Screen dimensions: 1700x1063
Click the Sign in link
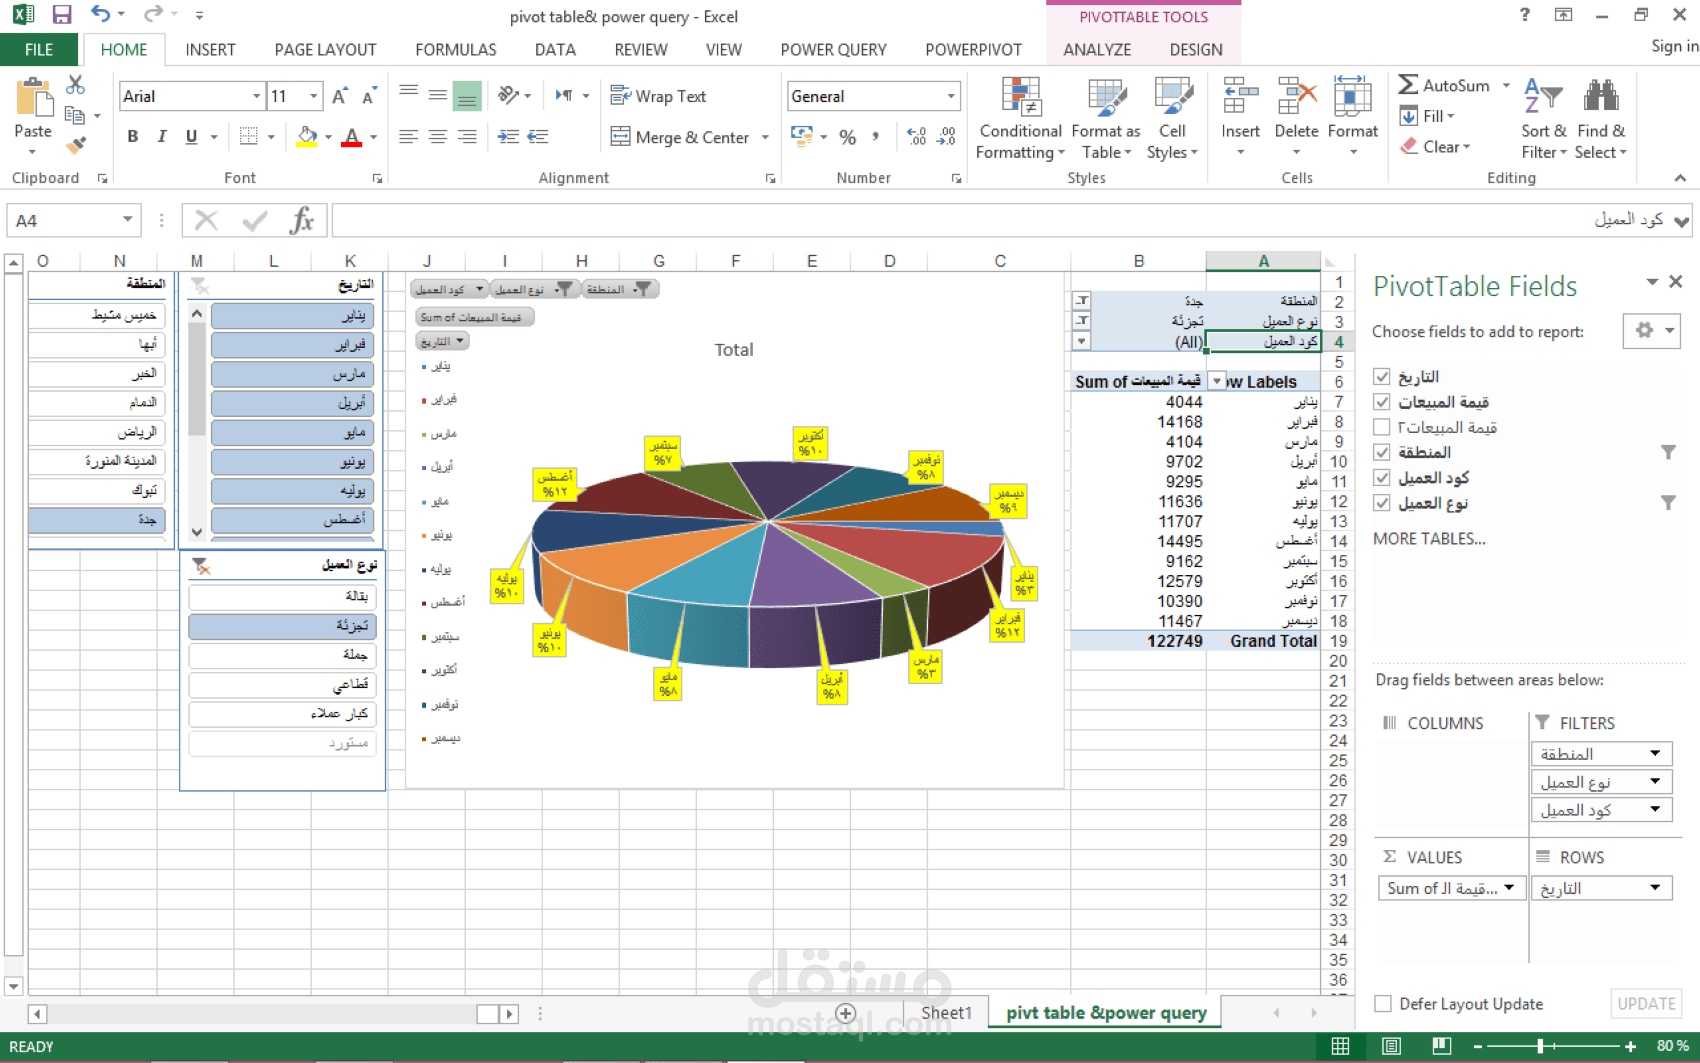(x=1674, y=46)
